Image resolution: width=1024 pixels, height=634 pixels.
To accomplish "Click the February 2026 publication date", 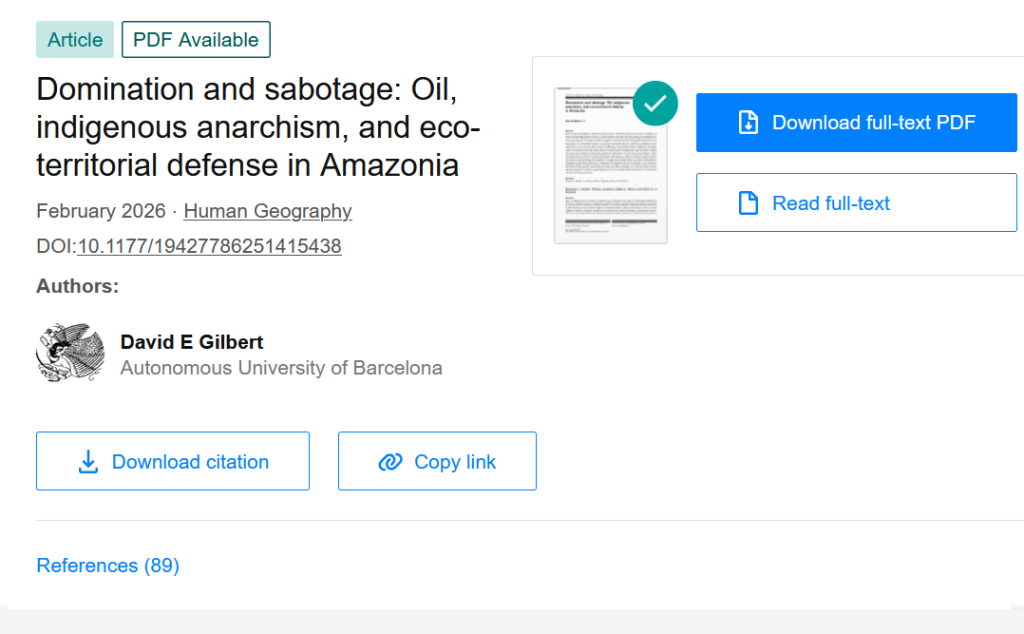I will pyautogui.click(x=101, y=211).
